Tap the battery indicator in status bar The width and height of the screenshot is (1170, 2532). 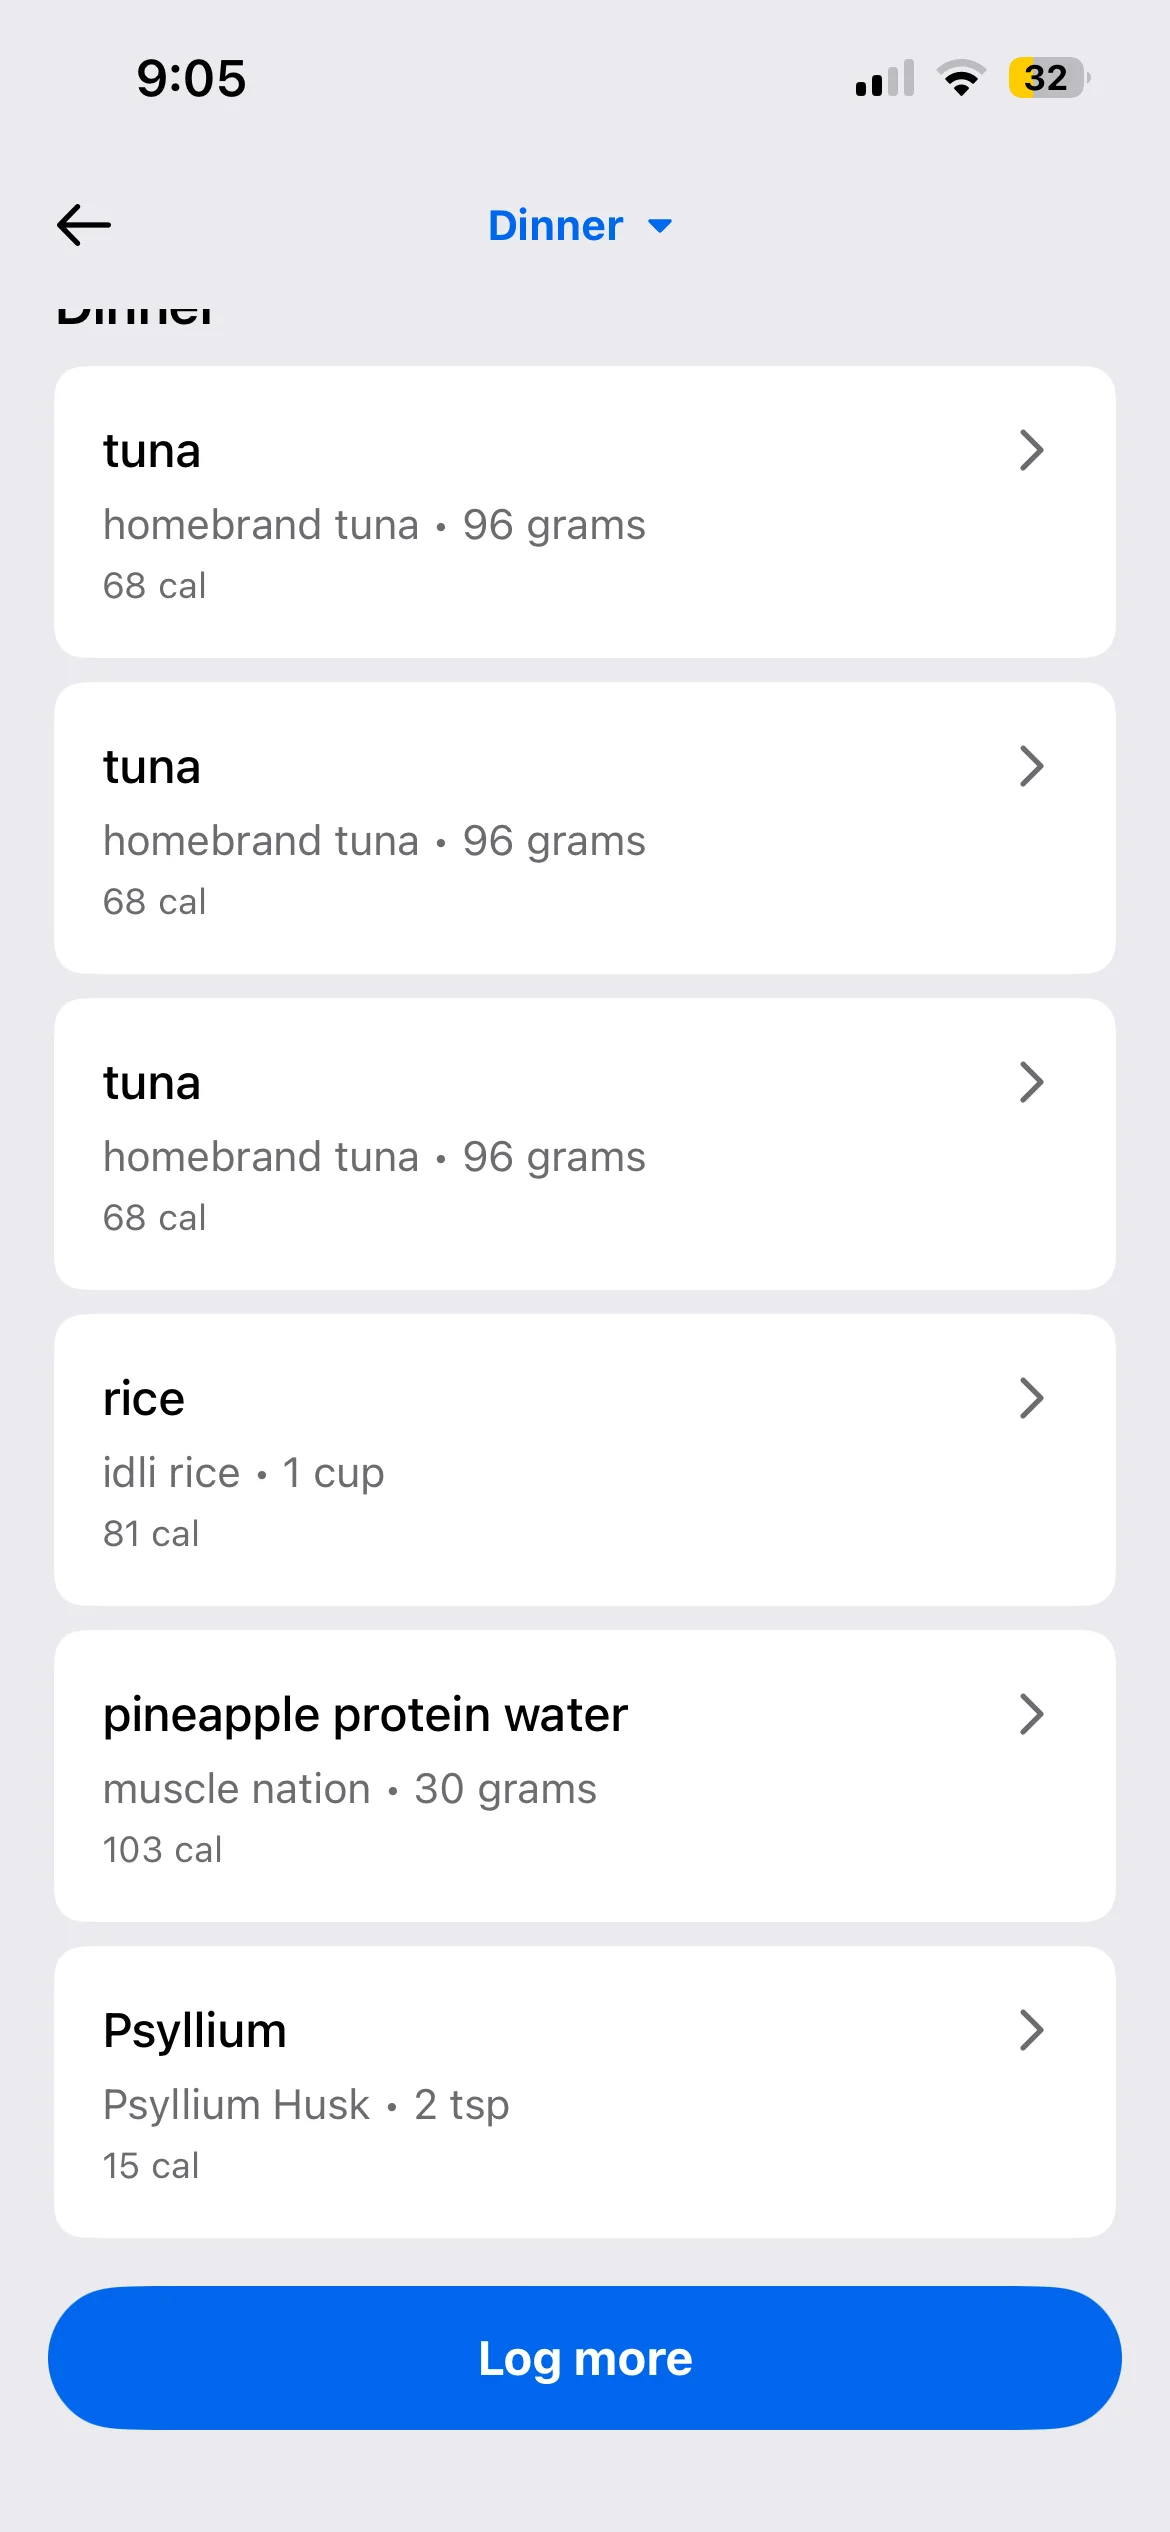[1048, 78]
